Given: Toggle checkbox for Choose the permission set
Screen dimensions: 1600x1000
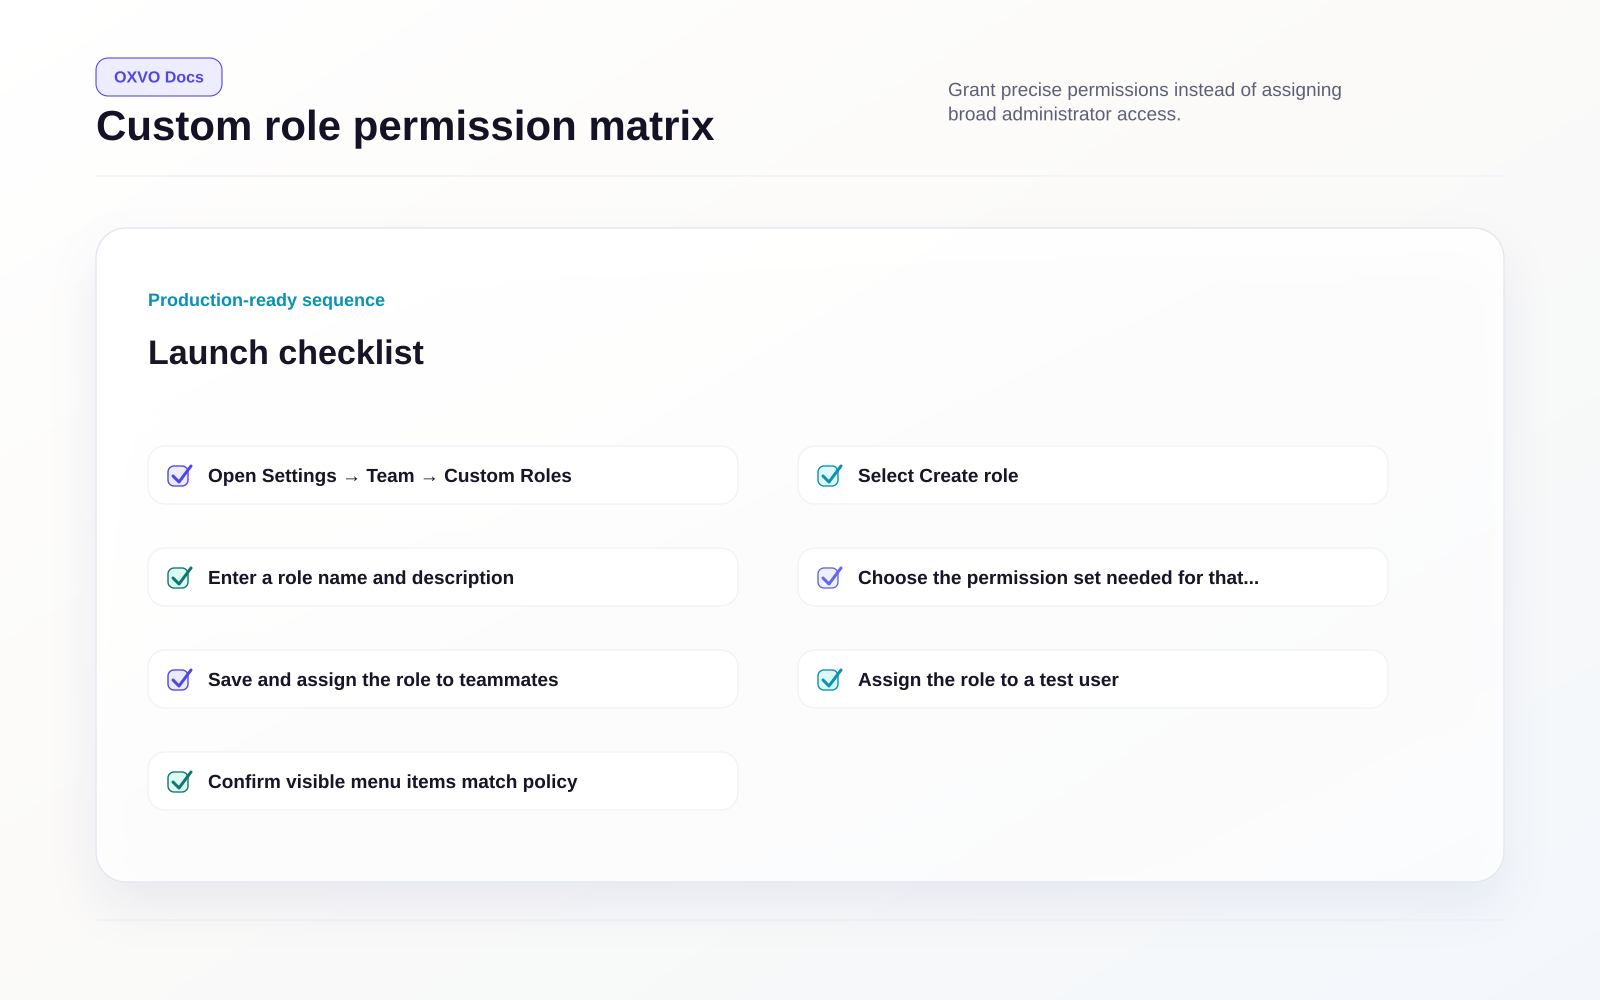Looking at the screenshot, I should pos(830,578).
